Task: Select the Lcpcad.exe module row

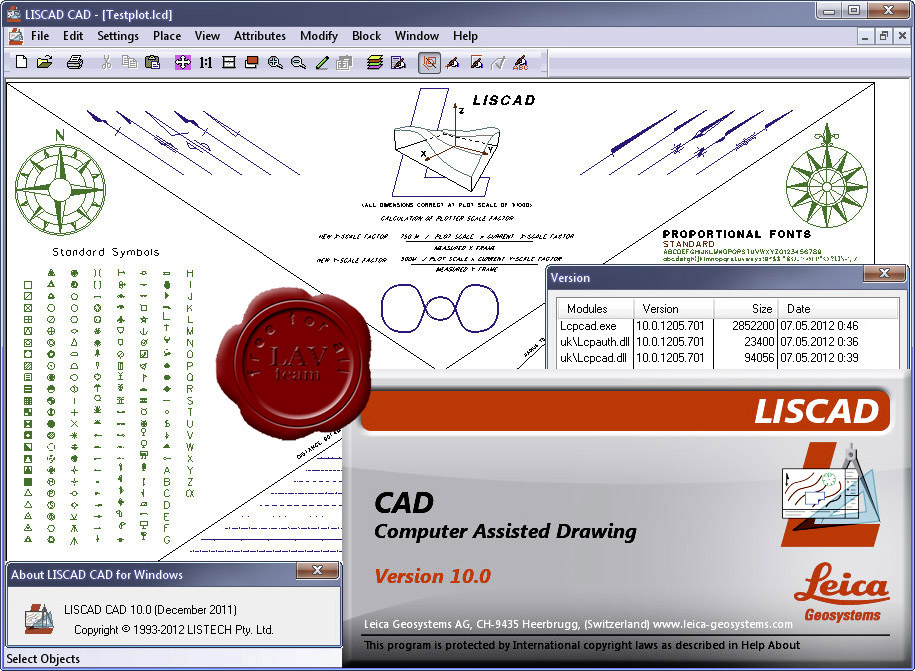Action: point(728,326)
